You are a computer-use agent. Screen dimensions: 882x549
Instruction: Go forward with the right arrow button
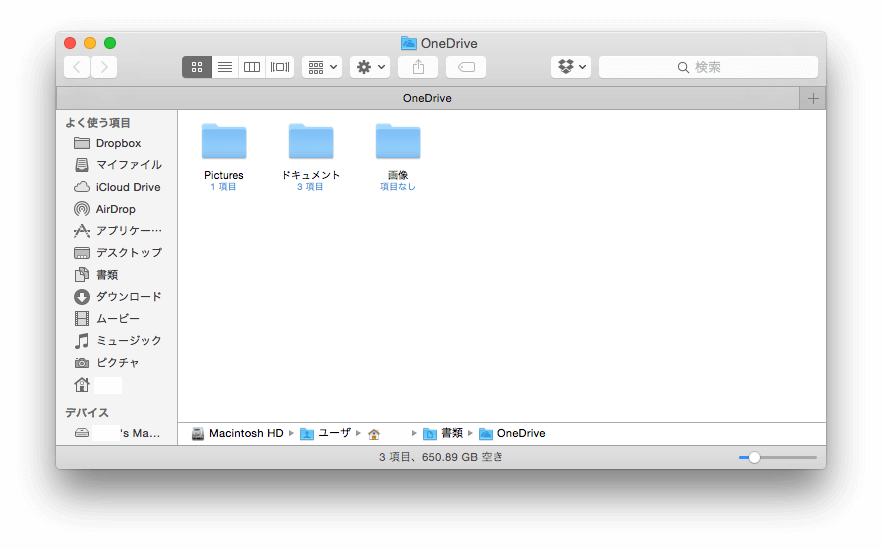pos(104,68)
